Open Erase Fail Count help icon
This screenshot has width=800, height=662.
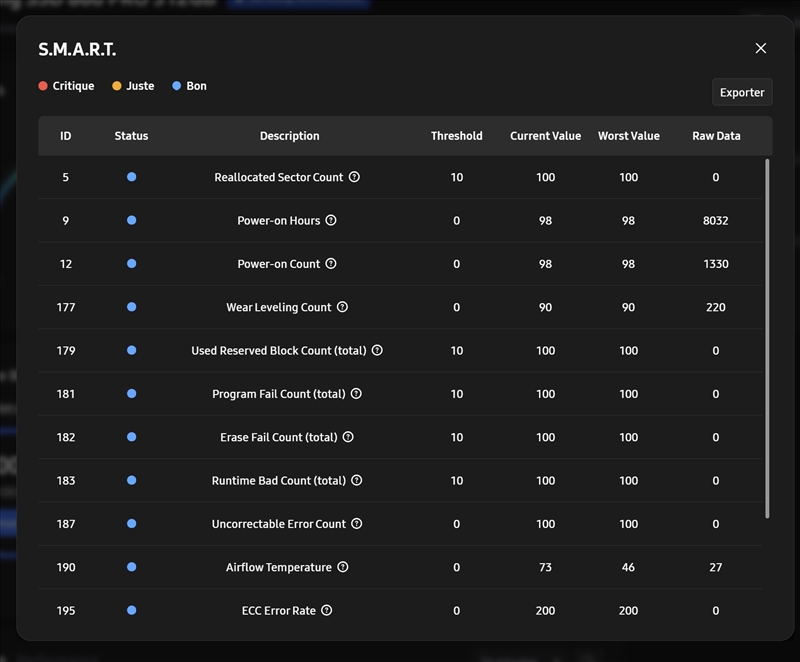(348, 437)
